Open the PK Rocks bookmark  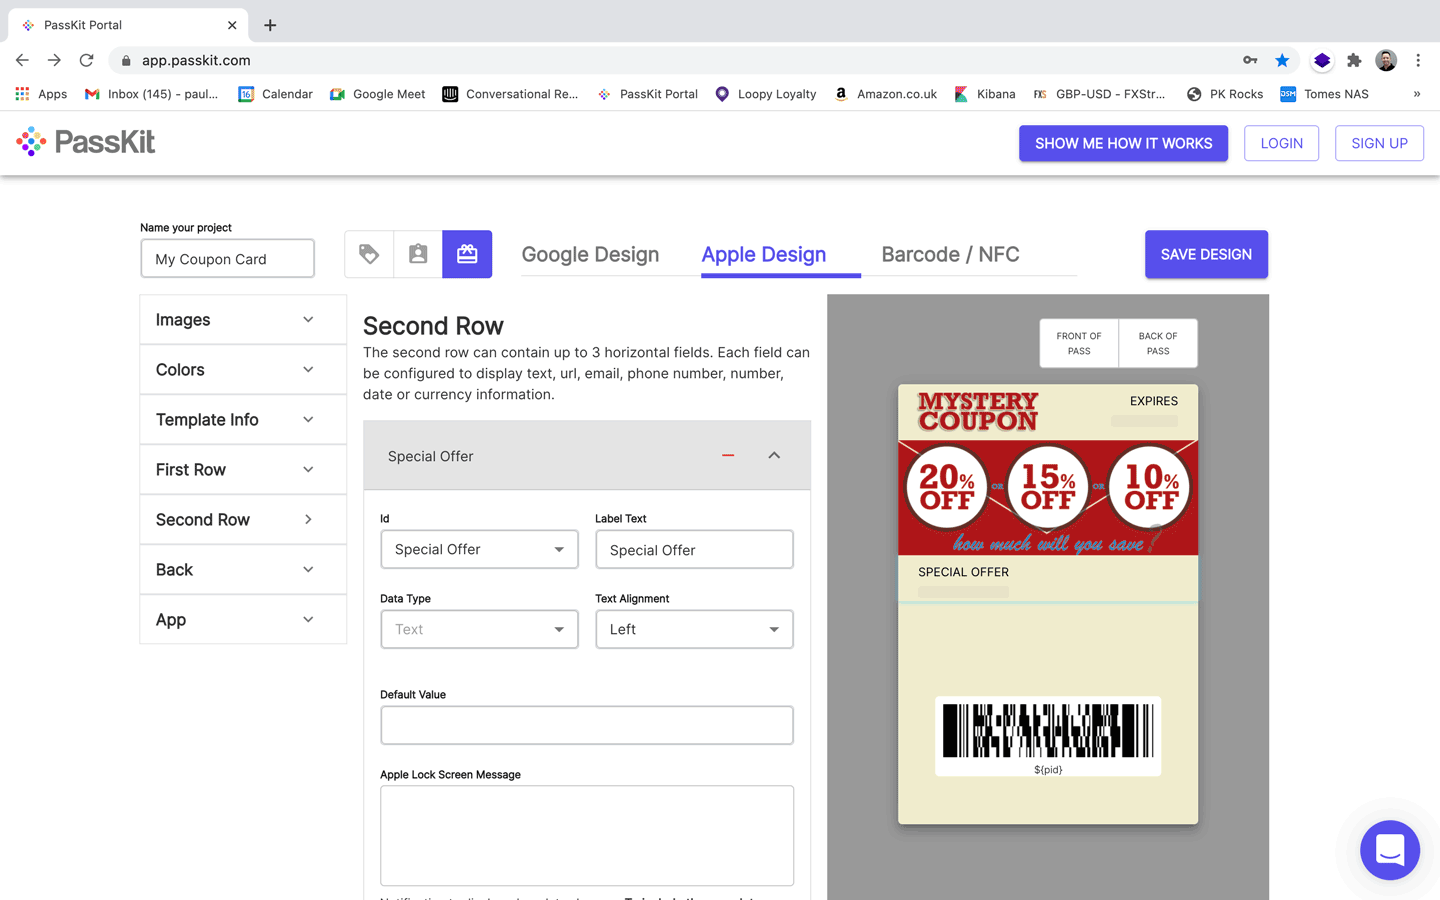1224,94
